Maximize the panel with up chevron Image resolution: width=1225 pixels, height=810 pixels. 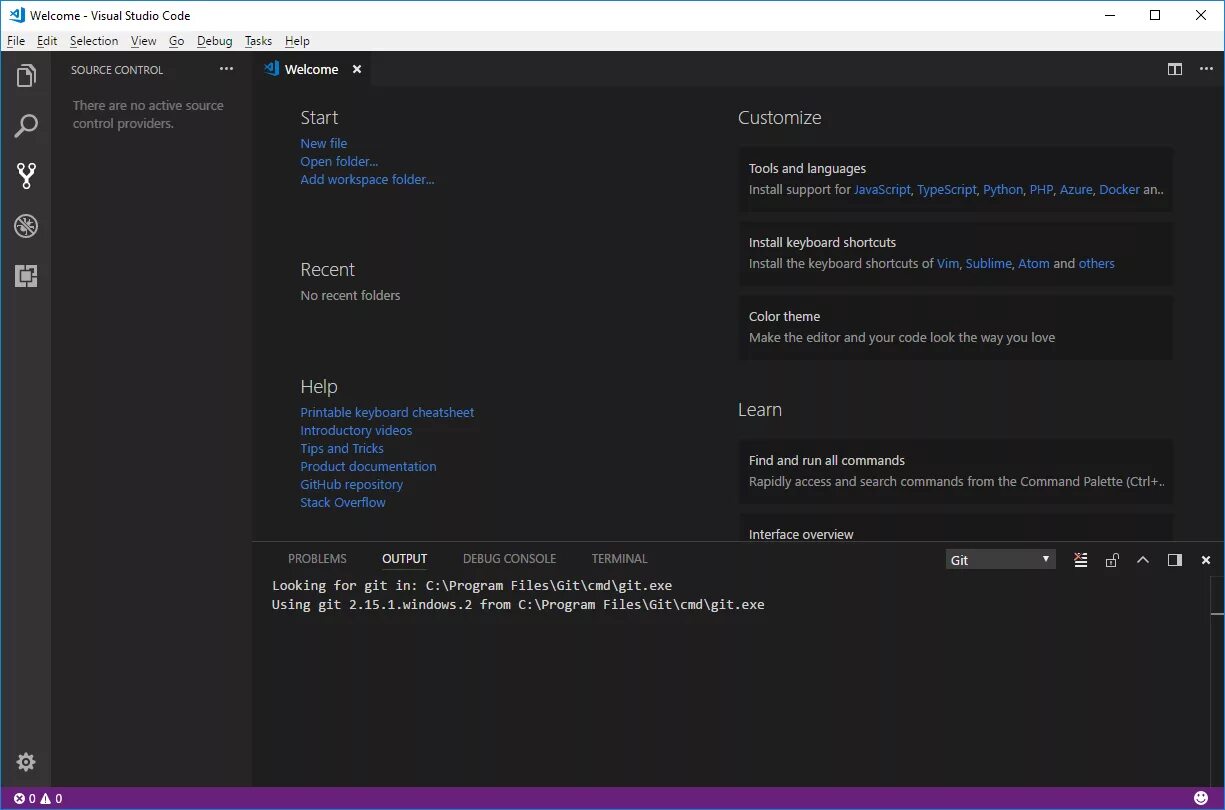(x=1143, y=560)
